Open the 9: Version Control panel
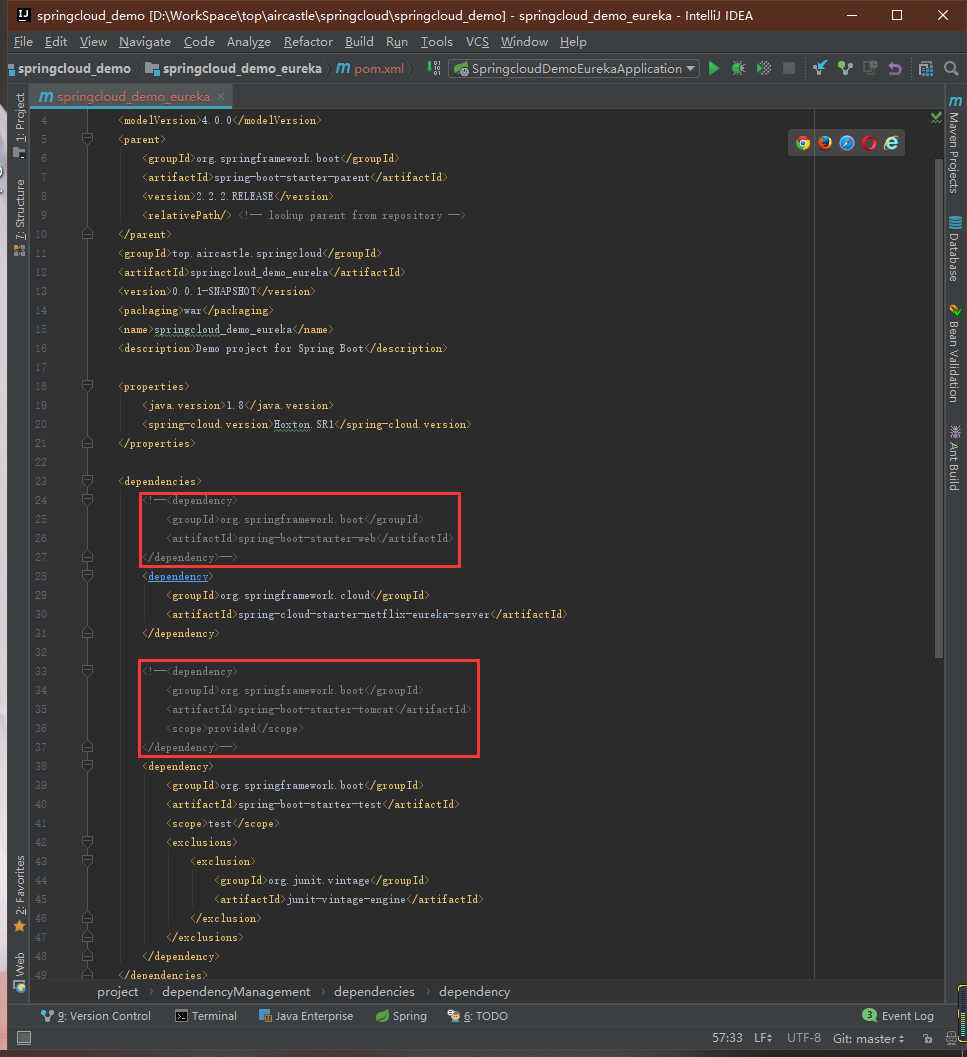 (x=96, y=1016)
